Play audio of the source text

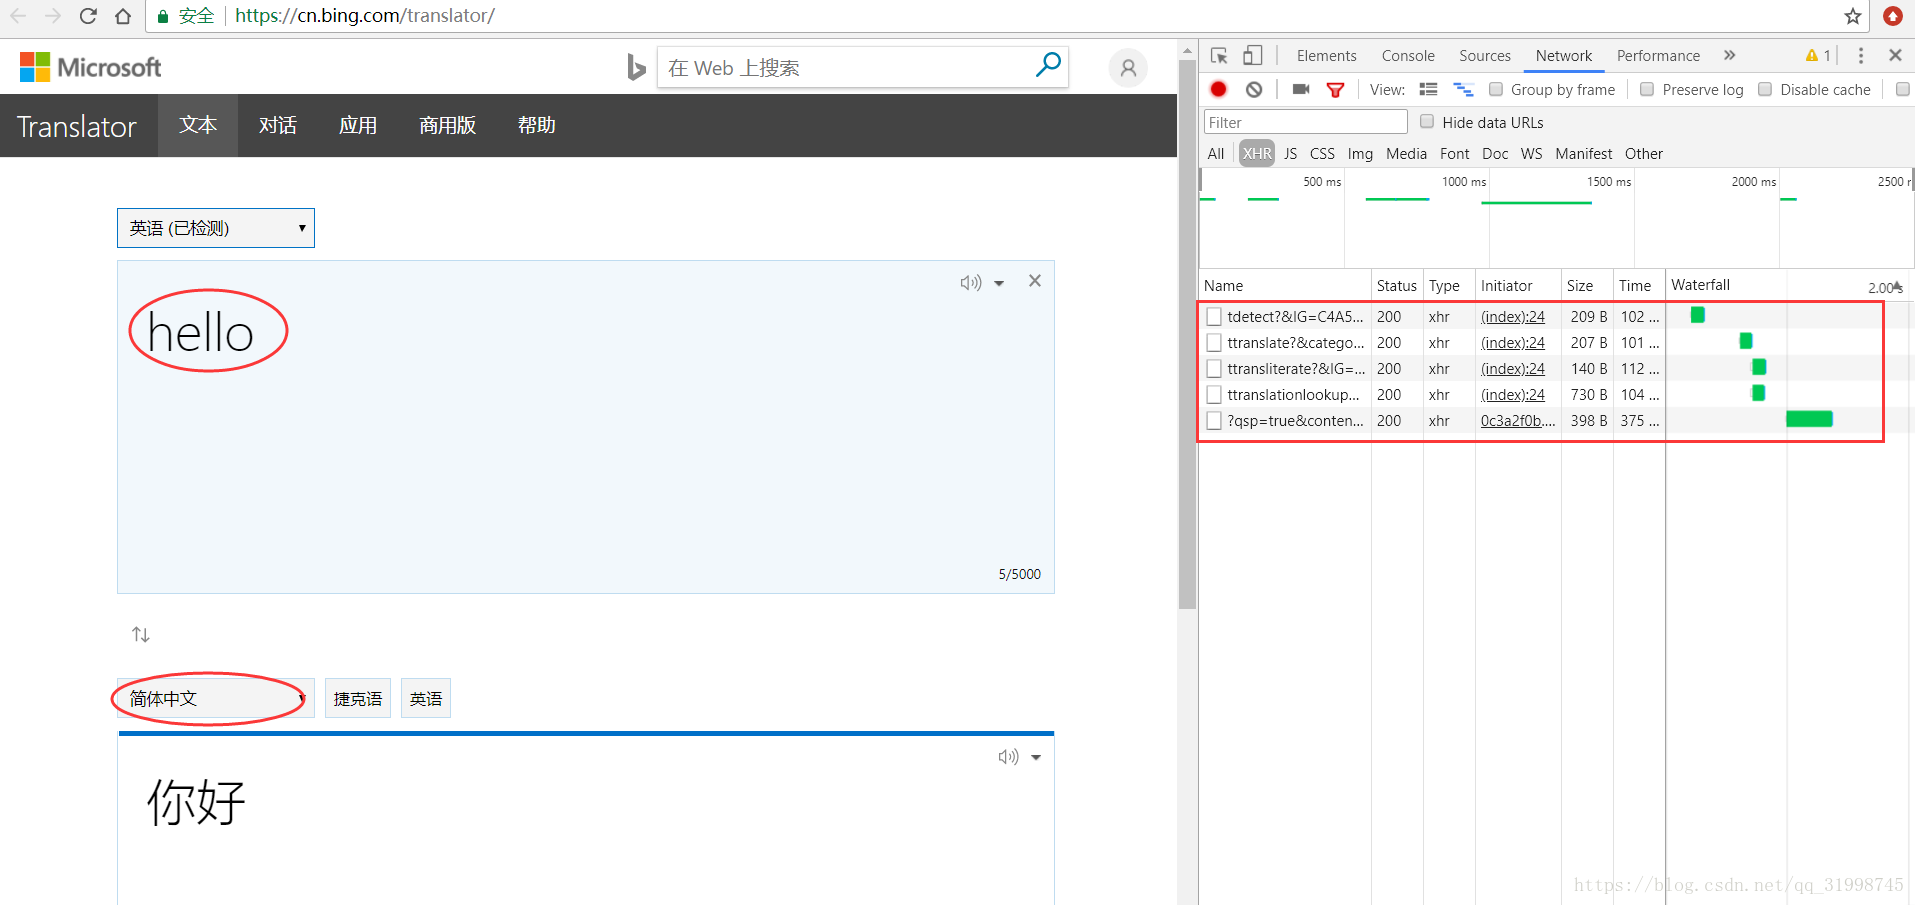coord(970,283)
